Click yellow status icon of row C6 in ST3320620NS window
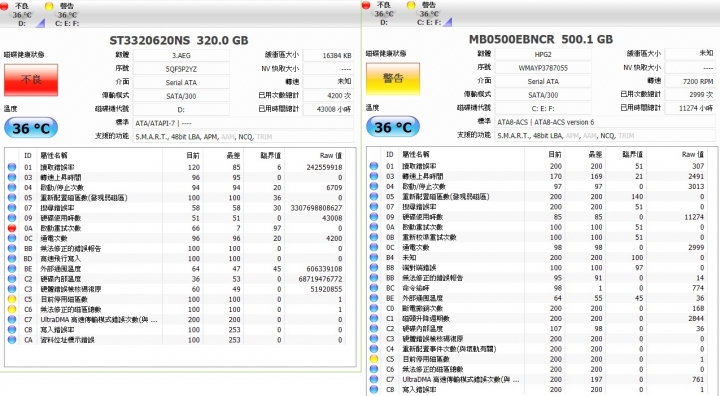 pyautogui.click(x=12, y=309)
